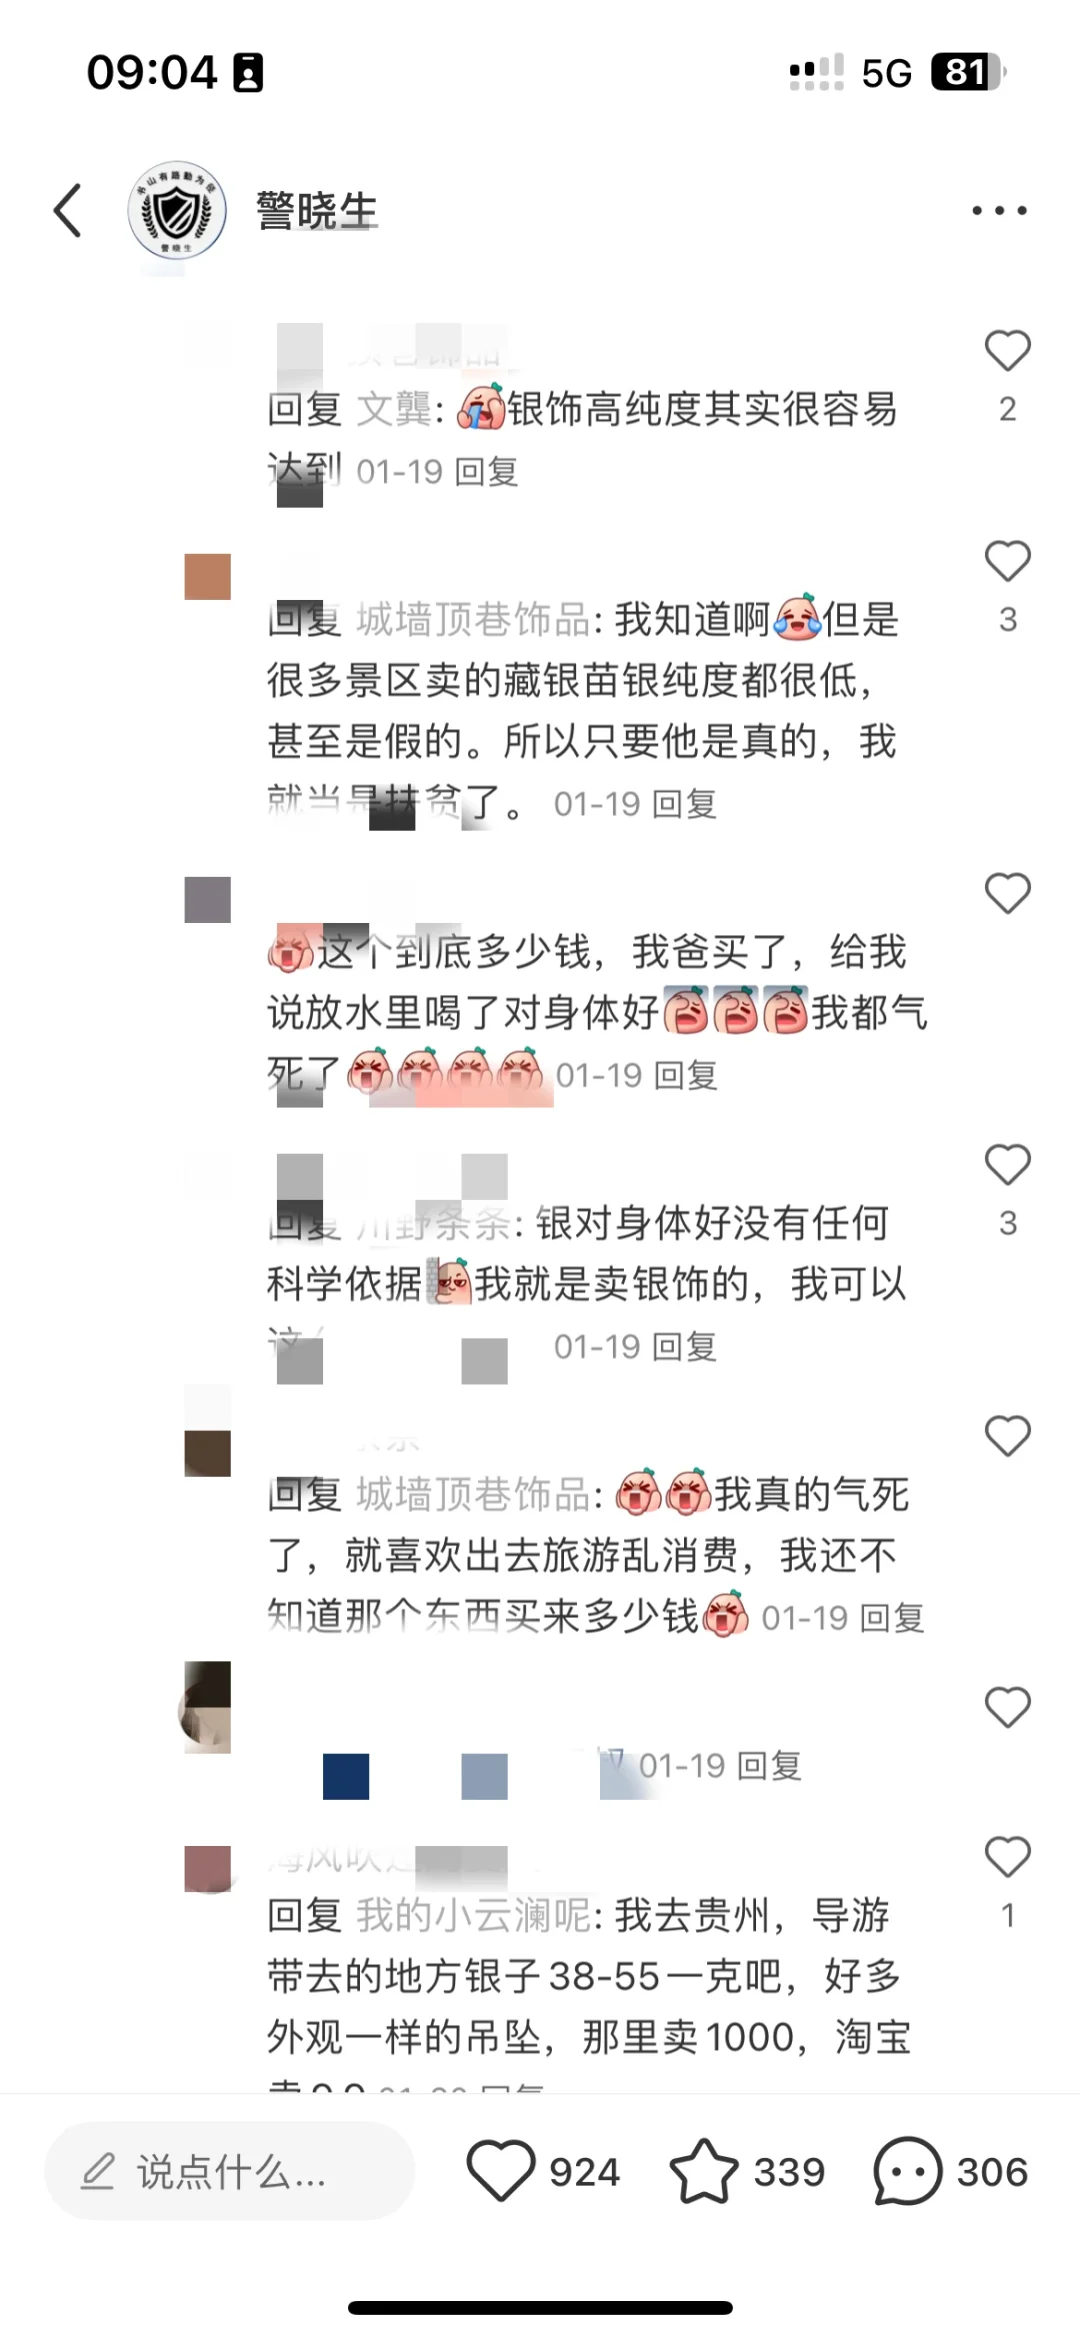Reply to comment ending 就当是扶贫了
The height and width of the screenshot is (2337, 1080).
click(x=685, y=804)
